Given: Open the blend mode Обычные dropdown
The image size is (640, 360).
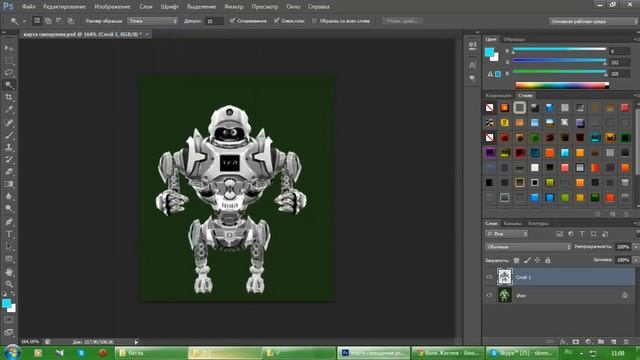Looking at the screenshot, I should point(528,247).
